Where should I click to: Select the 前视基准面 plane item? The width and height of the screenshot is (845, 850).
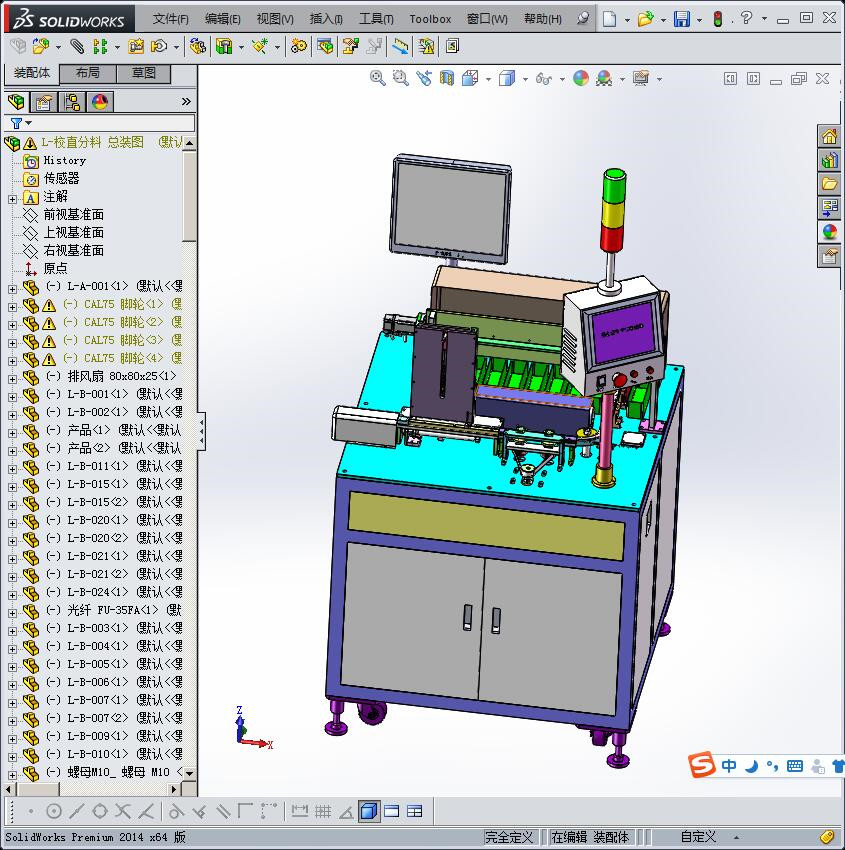(73, 215)
